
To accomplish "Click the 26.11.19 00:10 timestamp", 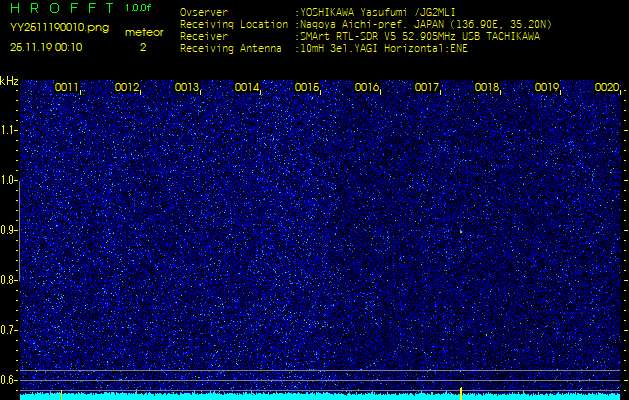I will click(x=46, y=46).
